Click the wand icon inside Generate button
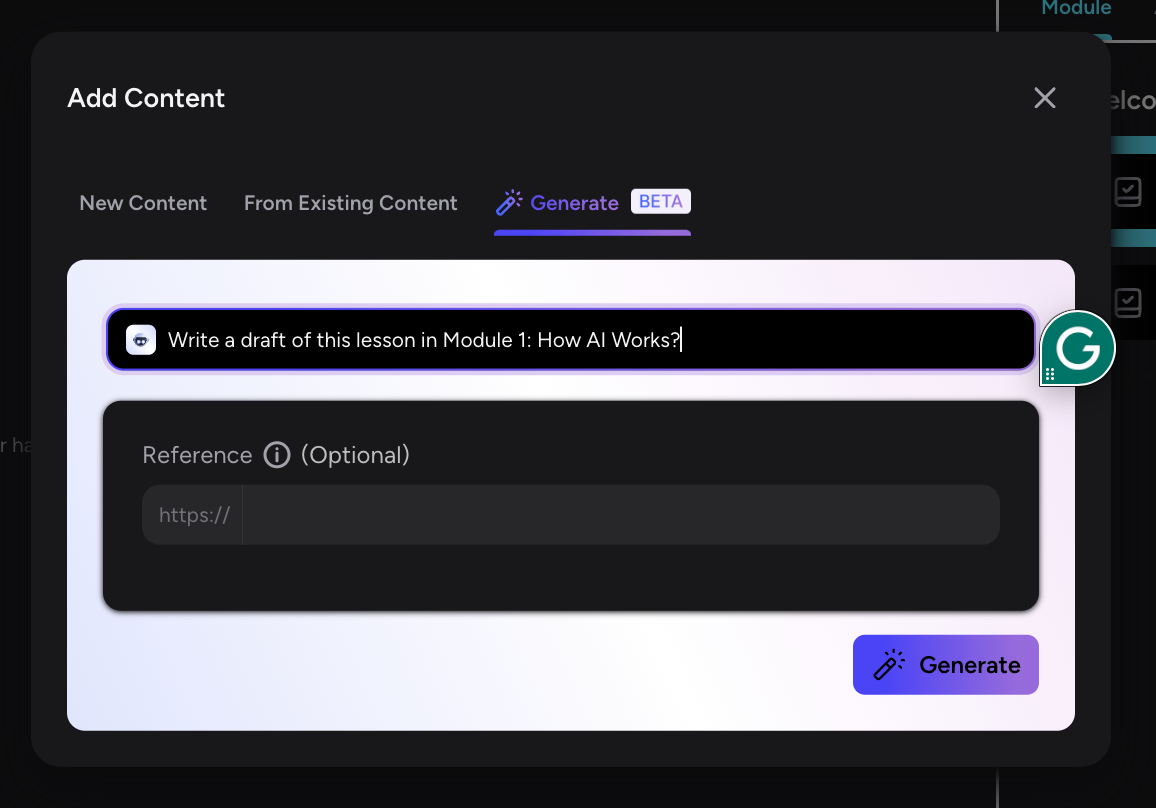The height and width of the screenshot is (808, 1156). pos(888,665)
